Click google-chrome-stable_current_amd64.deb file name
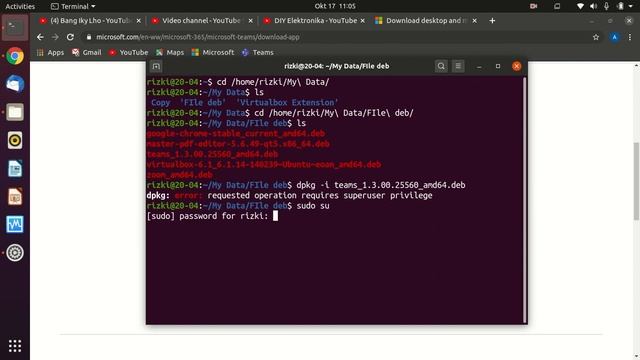Image resolution: width=640 pixels, height=360 pixels. (236, 133)
